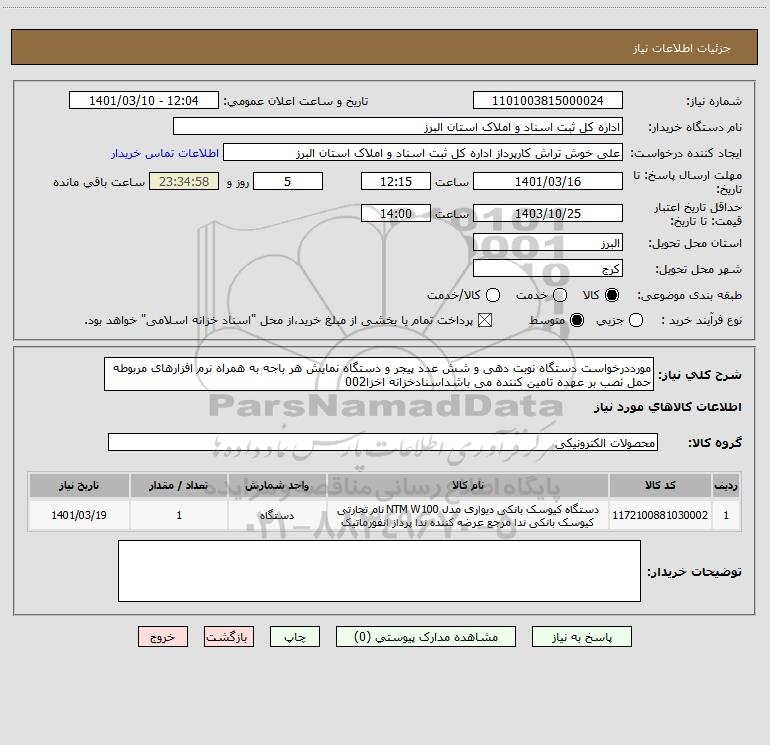Click the need date cell 1401/03/19
The width and height of the screenshot is (770, 745).
click(x=79, y=515)
